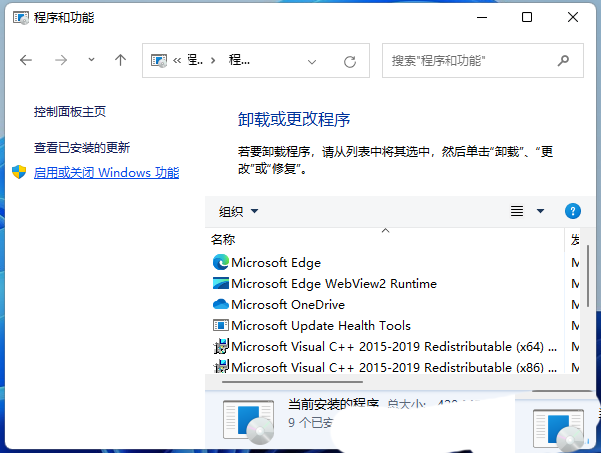Expand the view options dropdown arrow

pyautogui.click(x=541, y=211)
